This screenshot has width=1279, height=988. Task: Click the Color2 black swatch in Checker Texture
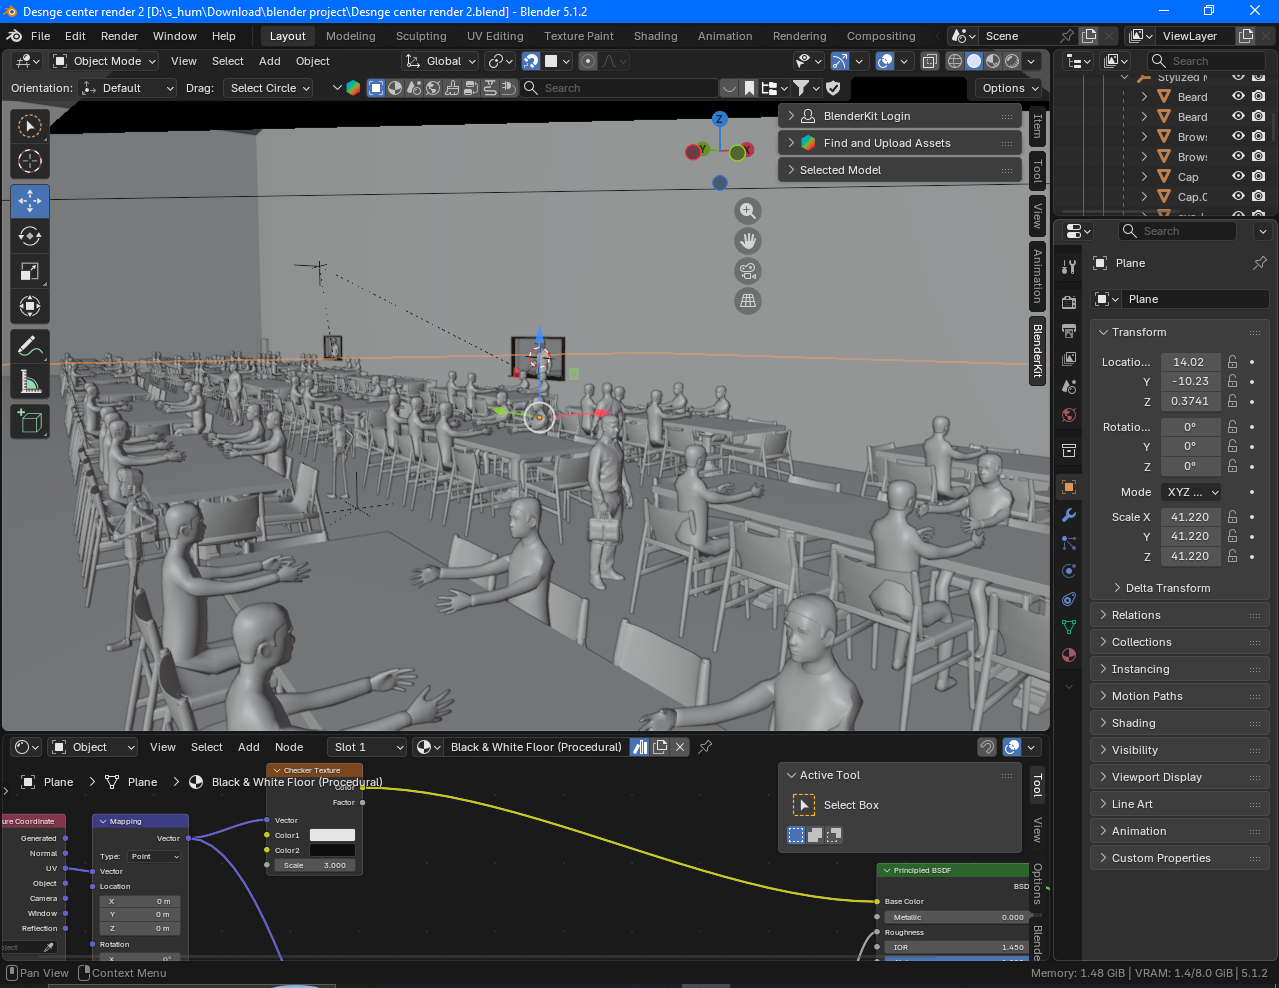[332, 850]
